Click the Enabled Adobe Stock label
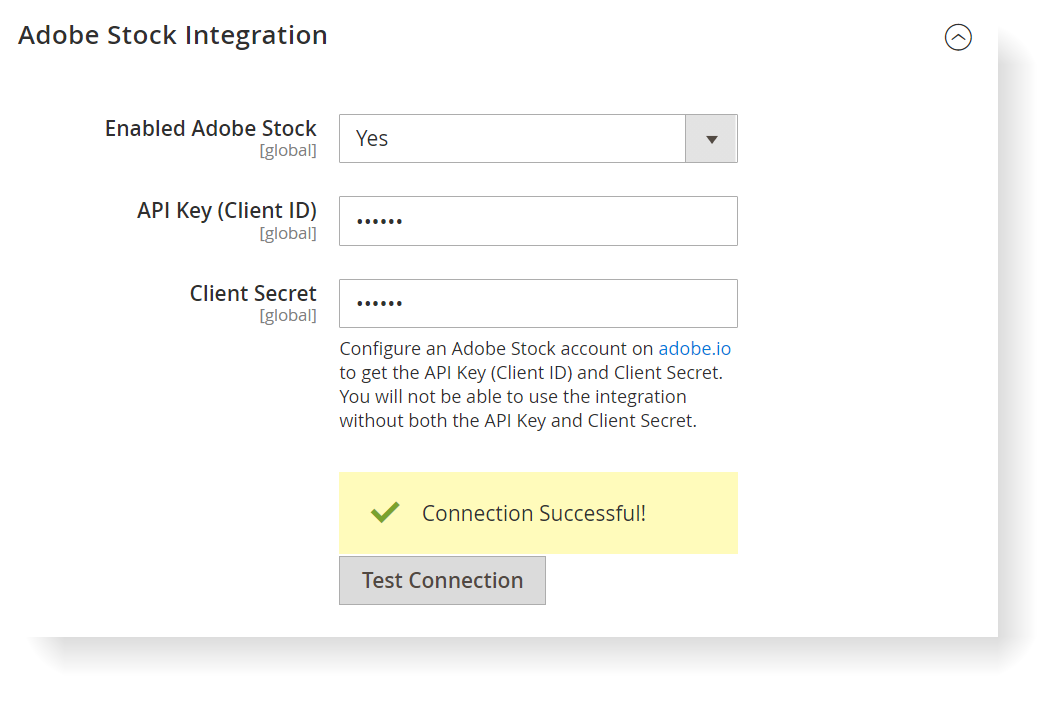Screen dimensions: 1063x702 (210, 129)
